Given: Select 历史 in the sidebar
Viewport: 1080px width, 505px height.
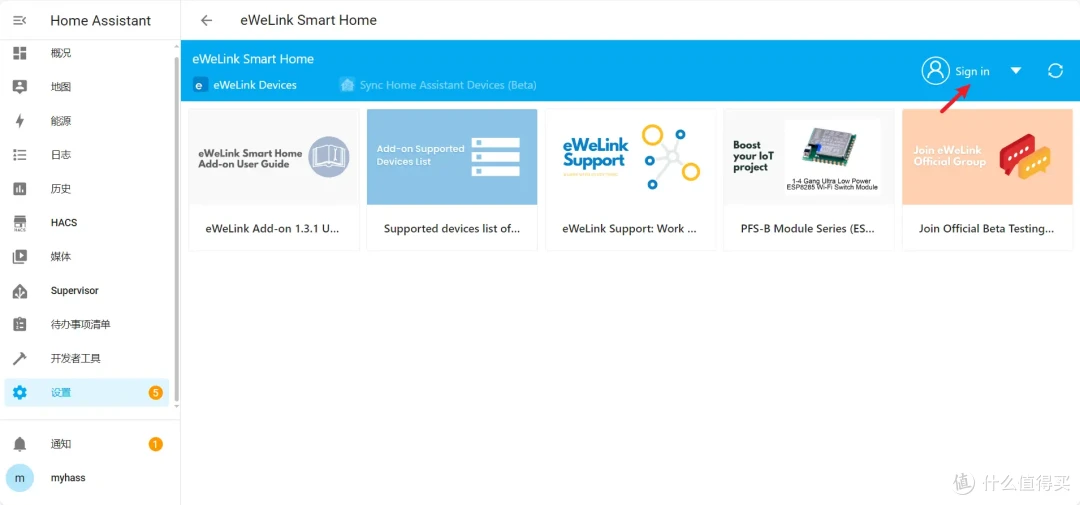Looking at the screenshot, I should click(x=61, y=189).
